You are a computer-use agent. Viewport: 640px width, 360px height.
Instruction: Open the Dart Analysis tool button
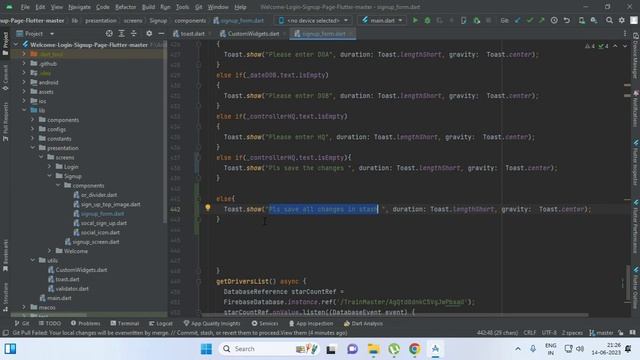363,323
